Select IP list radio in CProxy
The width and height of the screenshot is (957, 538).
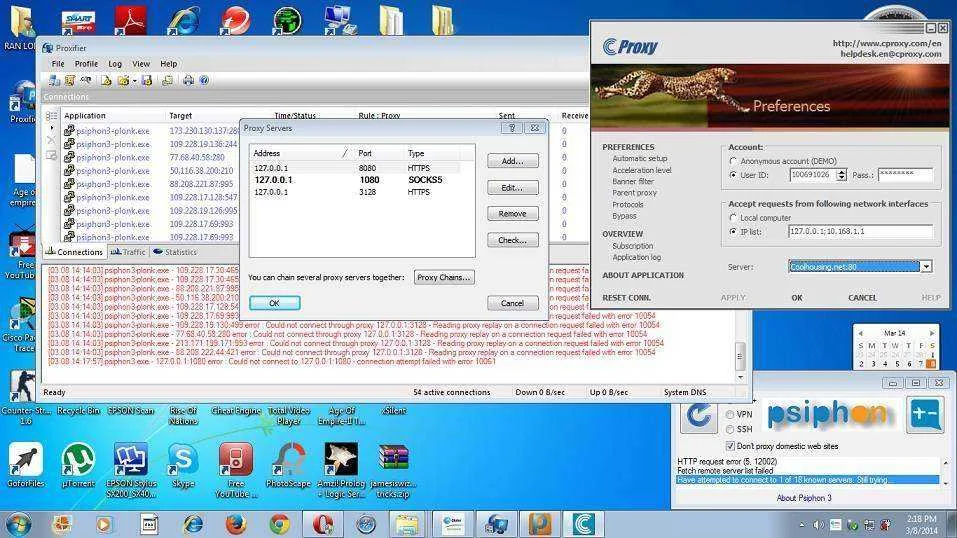click(733, 231)
